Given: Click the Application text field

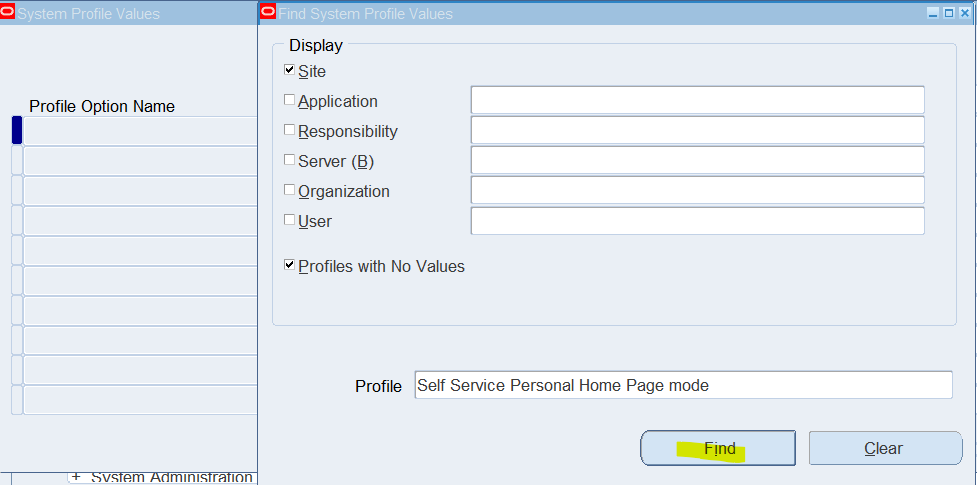Looking at the screenshot, I should pyautogui.click(x=697, y=100).
